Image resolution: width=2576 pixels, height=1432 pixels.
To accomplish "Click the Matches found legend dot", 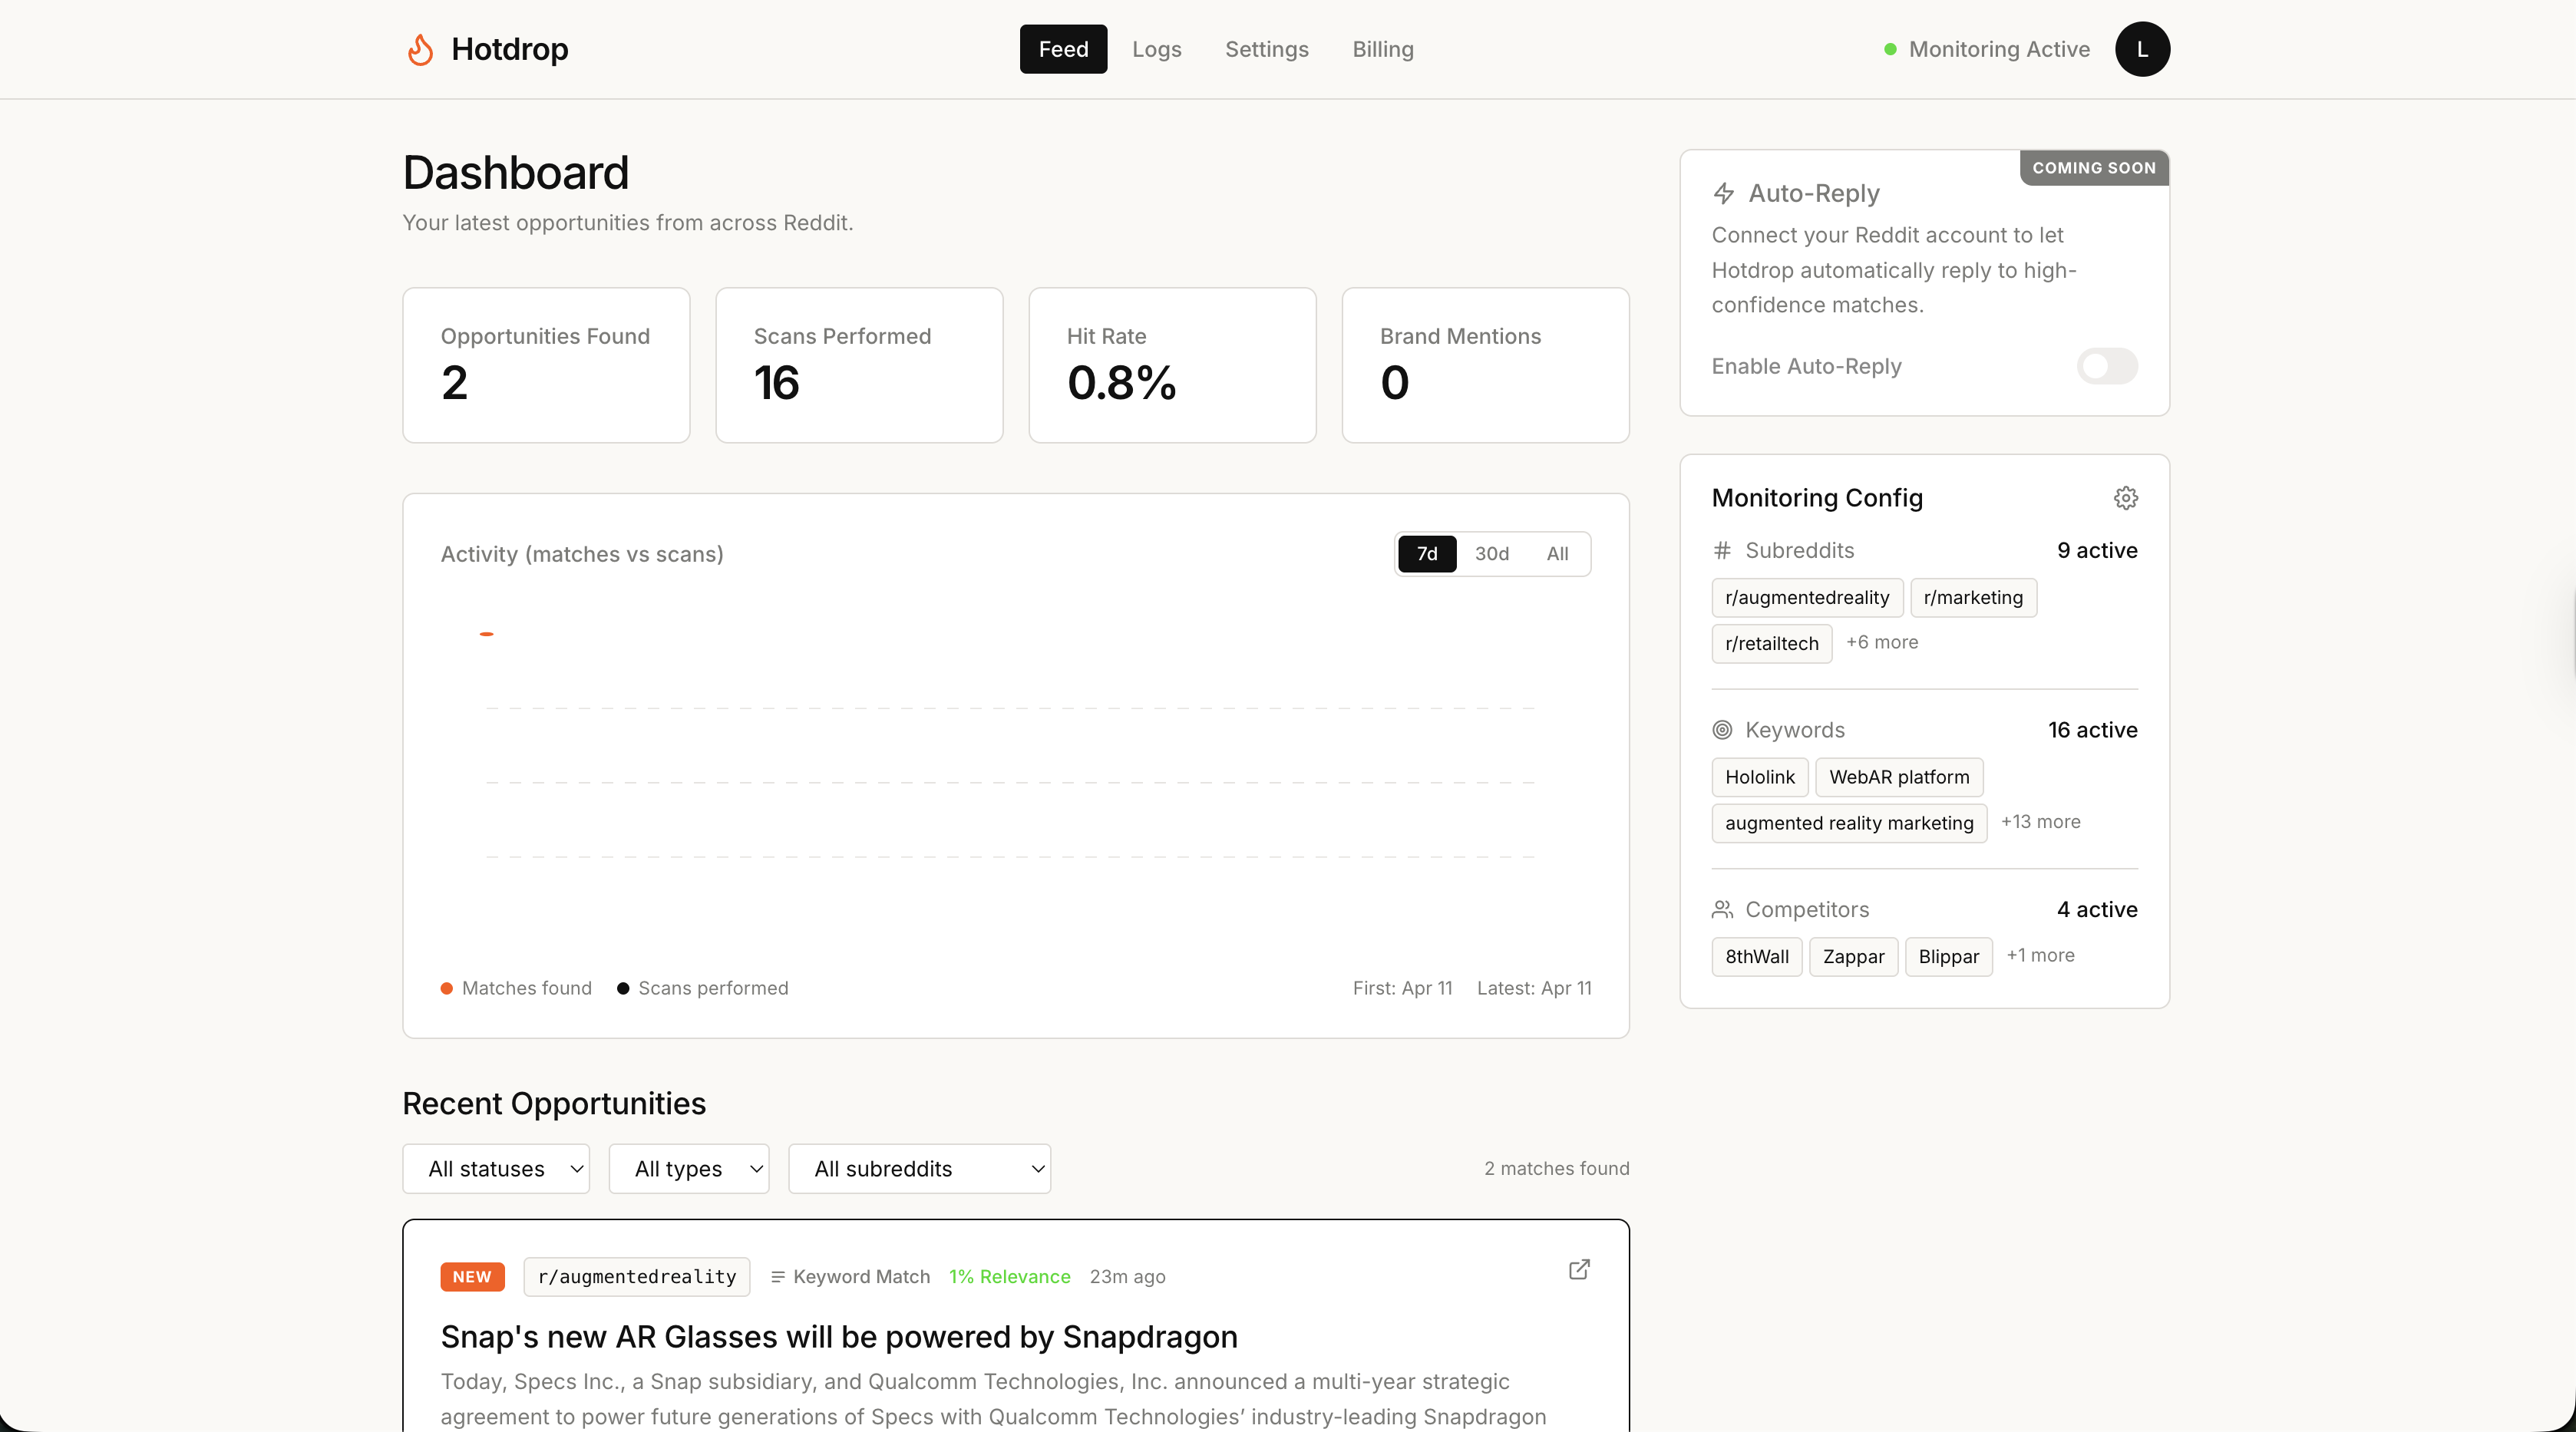I will click(x=447, y=988).
